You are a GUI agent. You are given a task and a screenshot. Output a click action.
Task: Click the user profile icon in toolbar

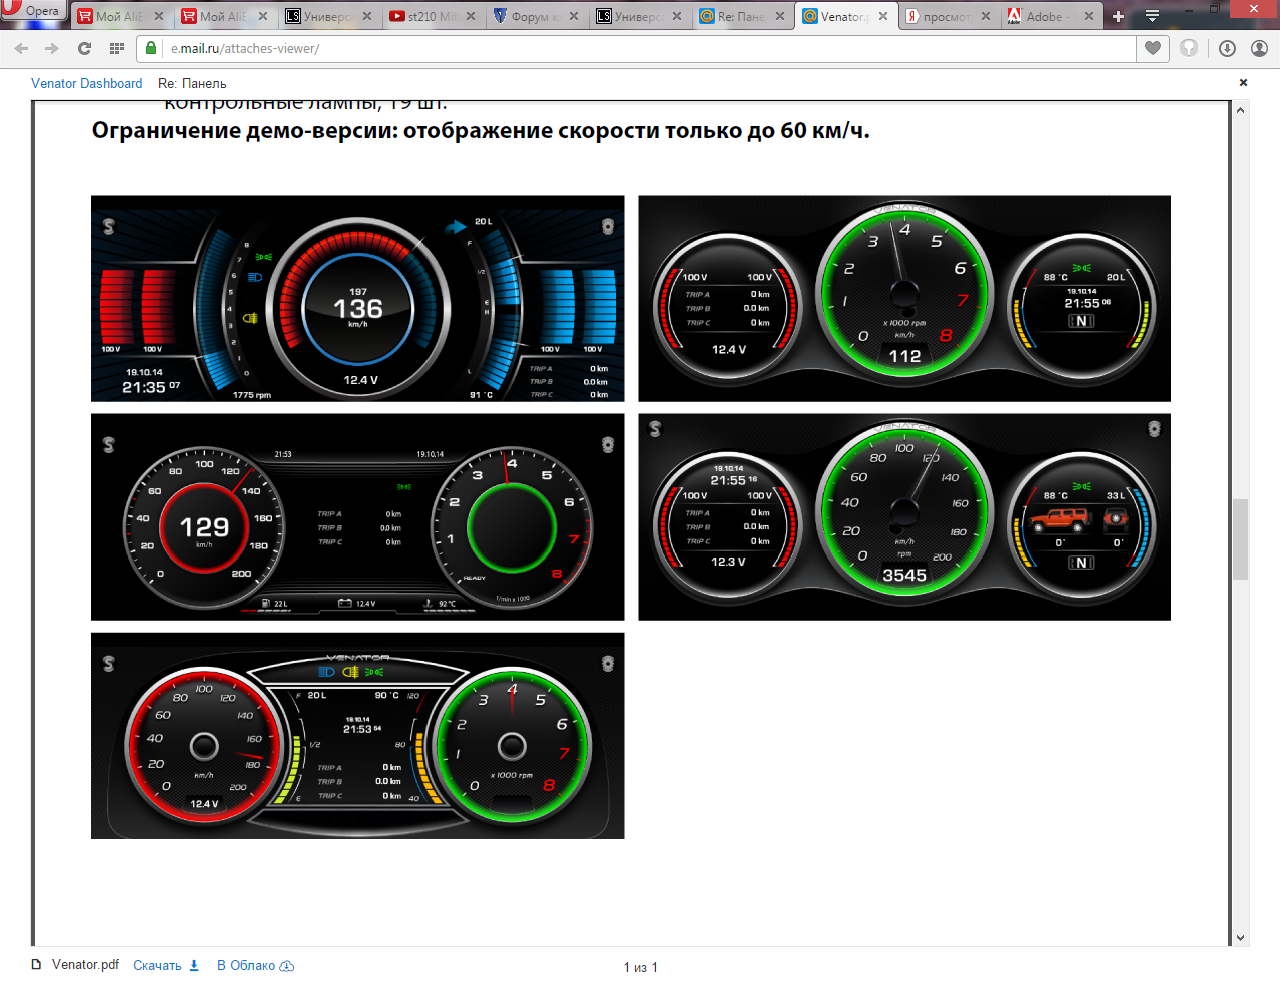click(x=1259, y=48)
